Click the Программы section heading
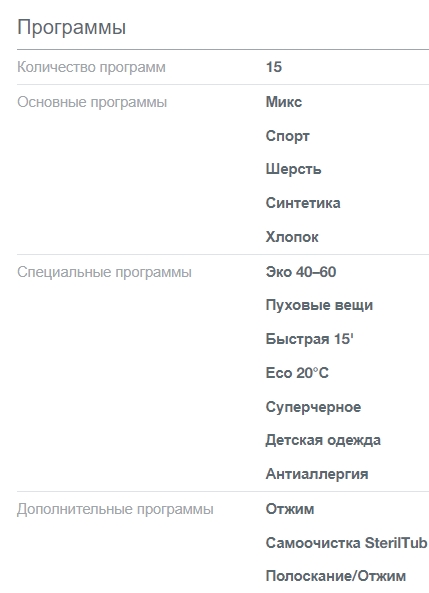The image size is (429, 593). click(x=72, y=28)
